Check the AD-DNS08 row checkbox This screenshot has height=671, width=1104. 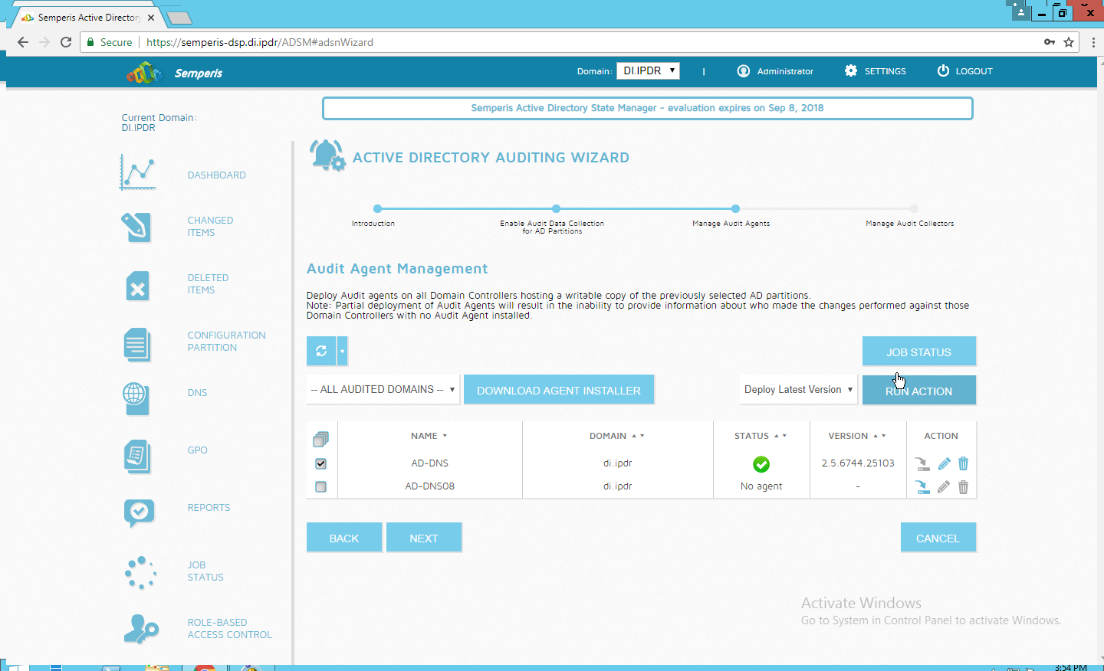(321, 487)
